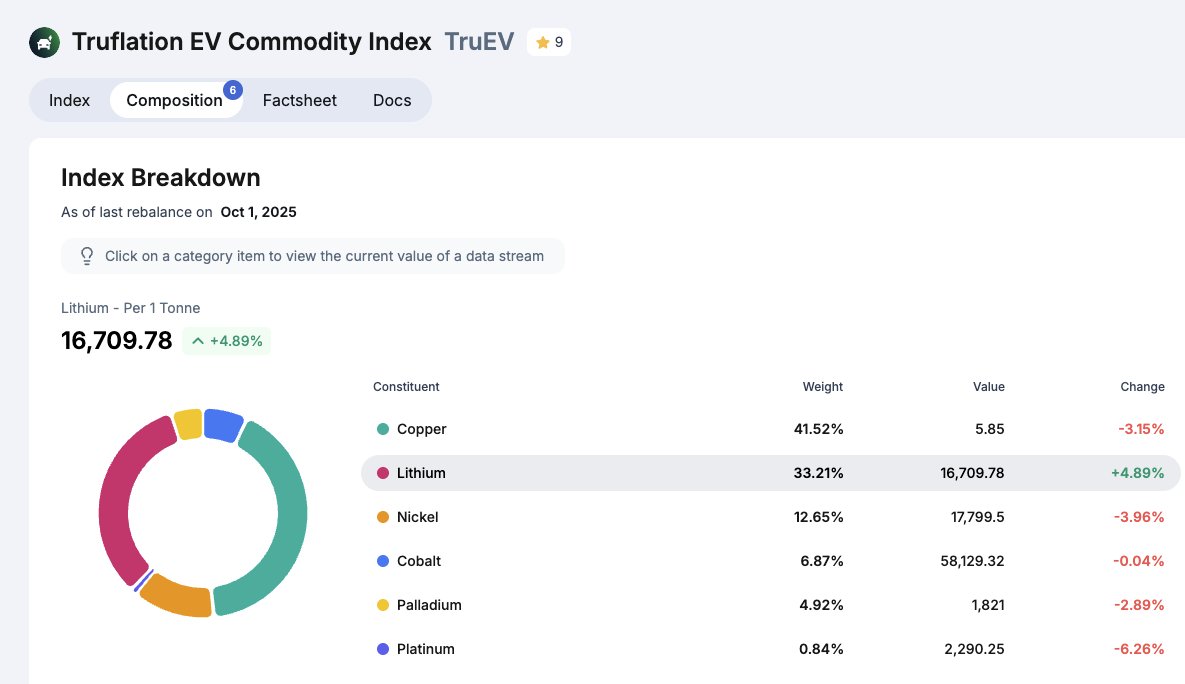Click the yellow Palladium segment of donut chart
Image resolution: width=1185 pixels, height=684 pixels.
[188, 425]
